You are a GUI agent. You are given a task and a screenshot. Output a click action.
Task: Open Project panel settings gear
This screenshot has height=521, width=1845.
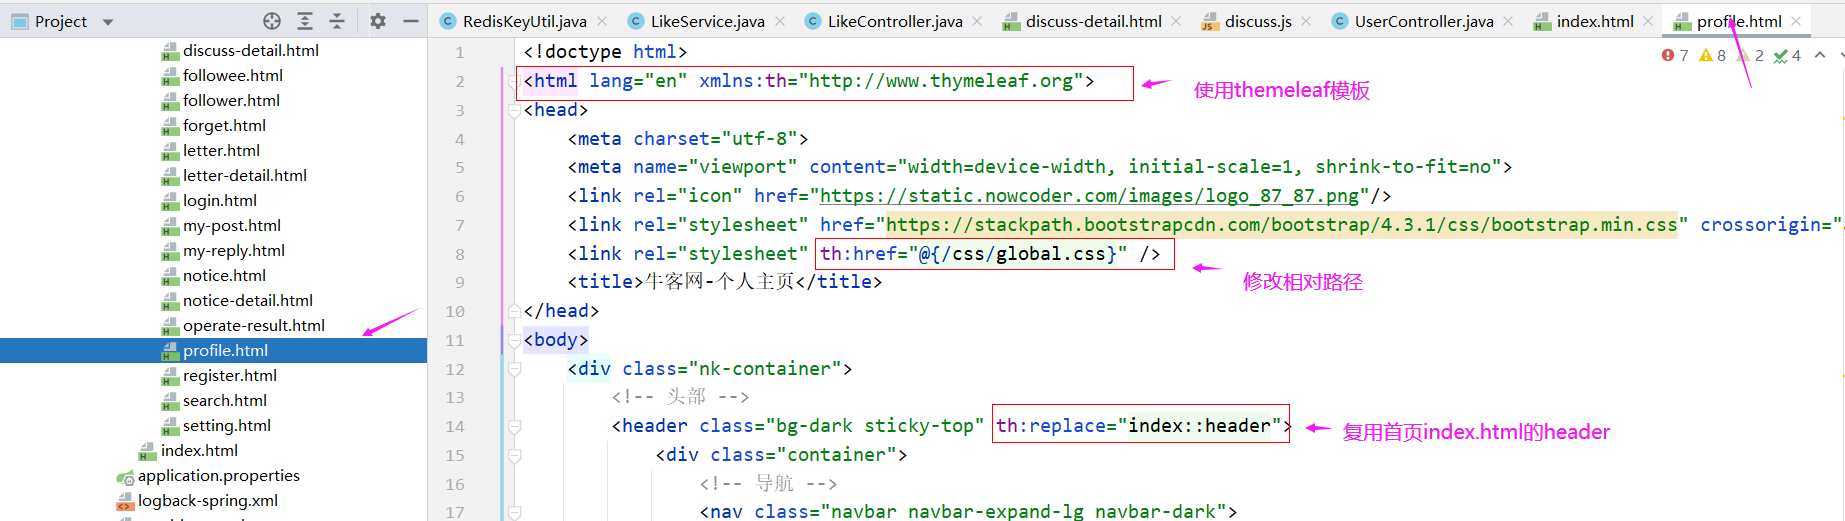(x=378, y=21)
